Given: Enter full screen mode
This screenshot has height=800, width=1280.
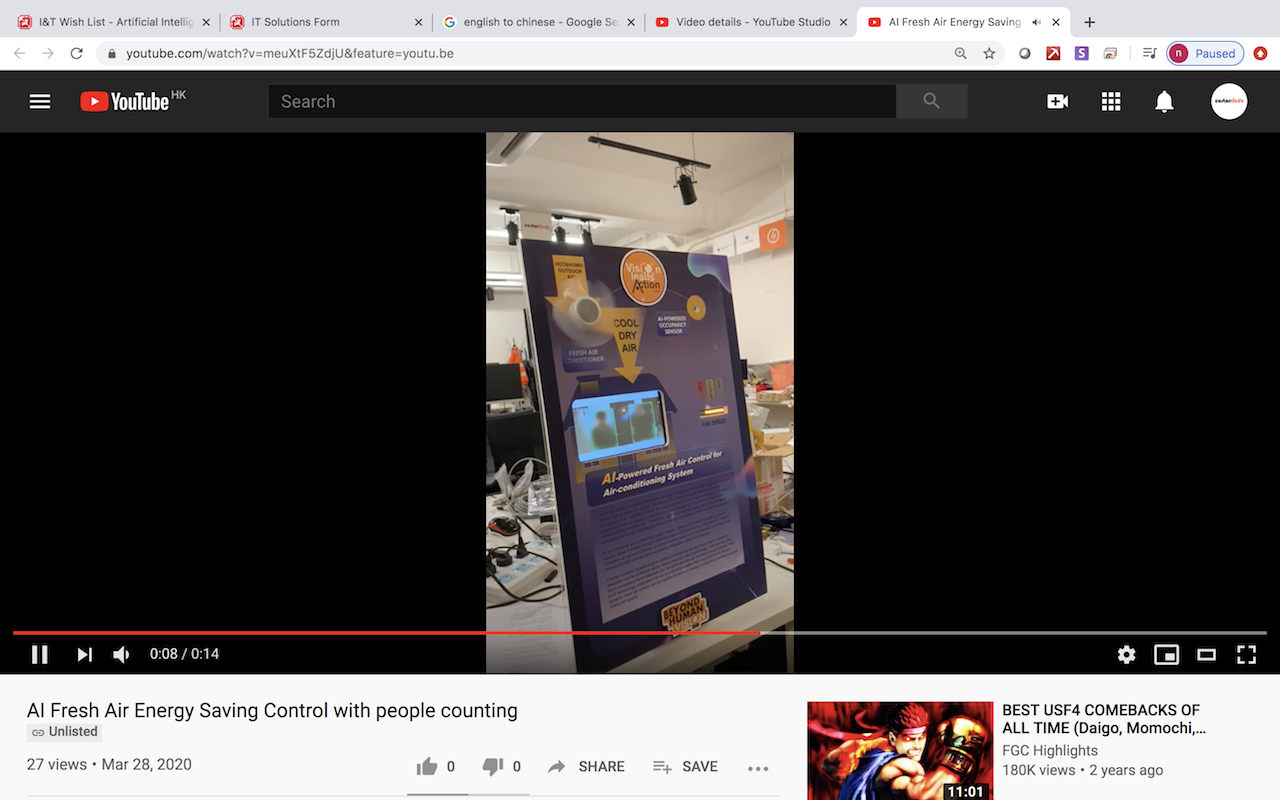Looking at the screenshot, I should (x=1246, y=654).
